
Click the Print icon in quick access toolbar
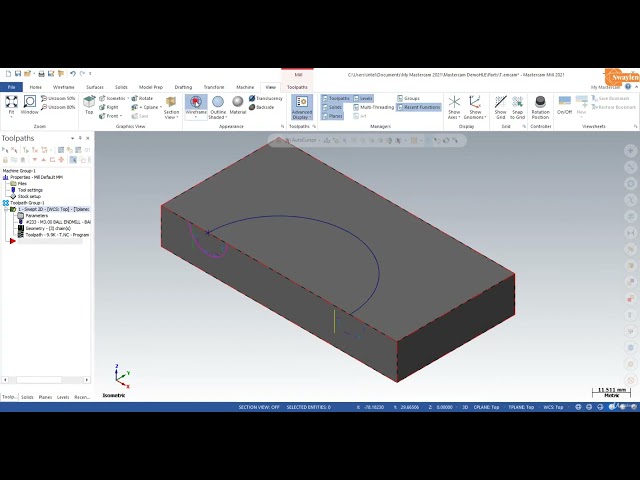41,74
